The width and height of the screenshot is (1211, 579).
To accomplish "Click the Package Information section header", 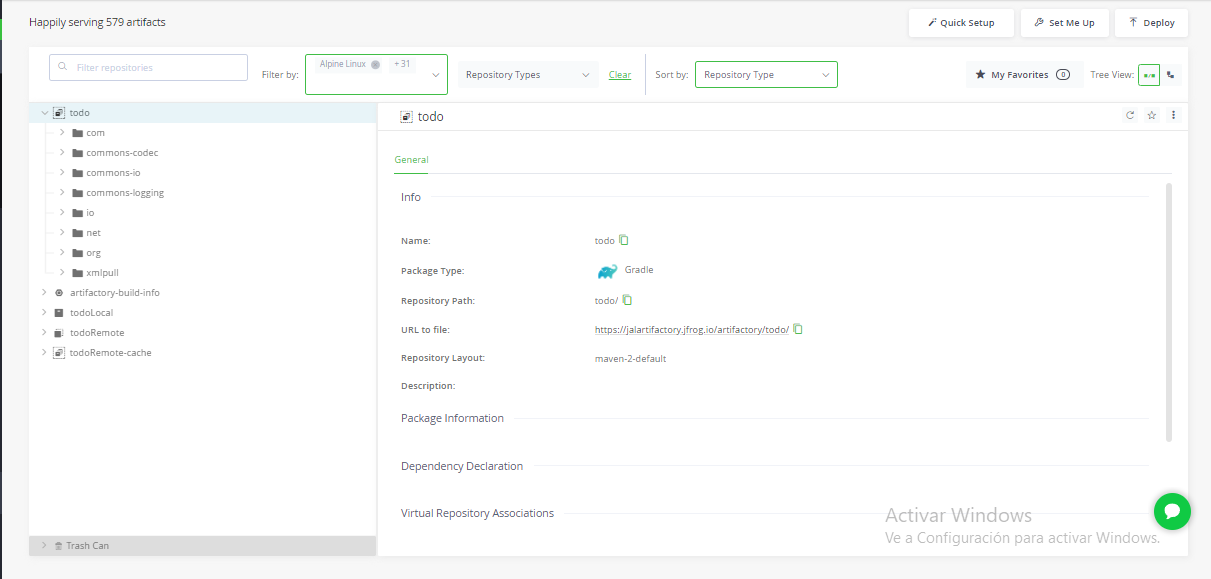I will (452, 418).
